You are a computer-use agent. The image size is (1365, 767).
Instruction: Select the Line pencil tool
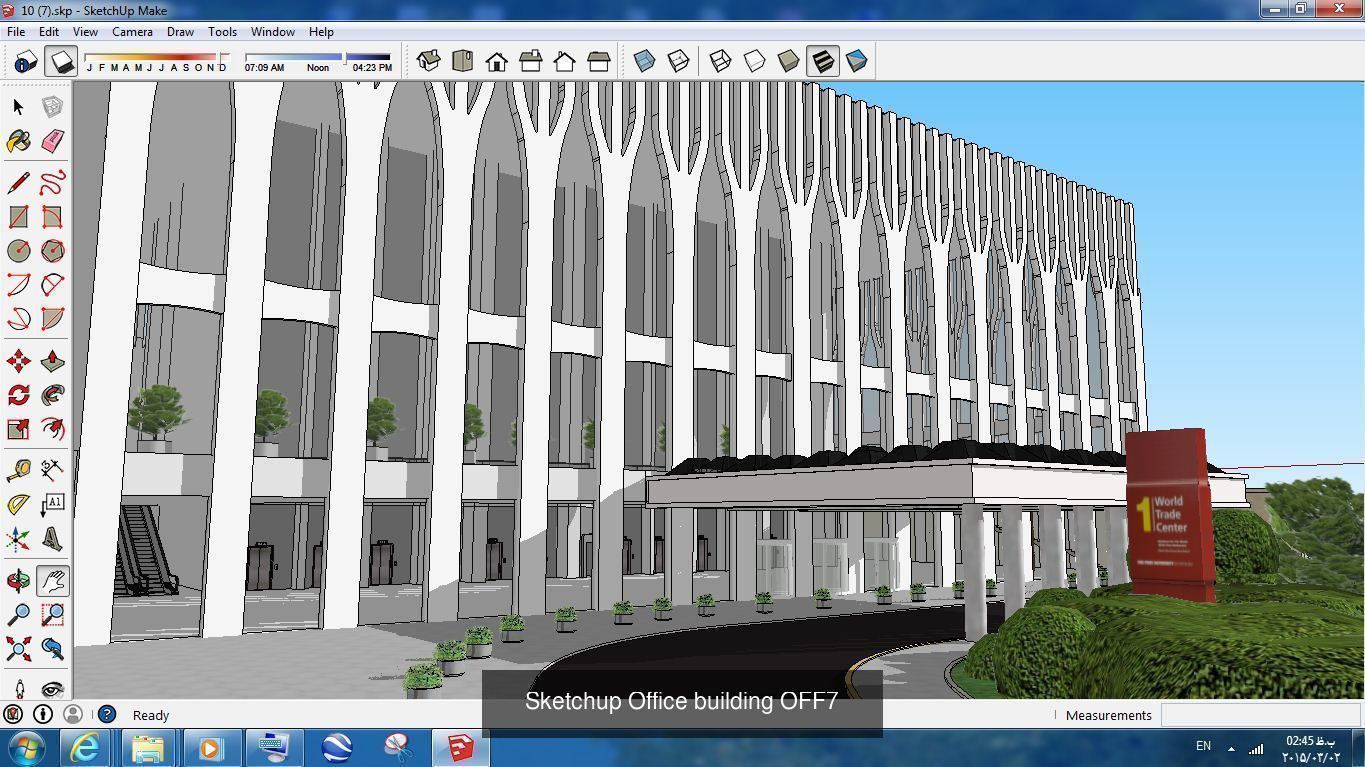click(18, 183)
